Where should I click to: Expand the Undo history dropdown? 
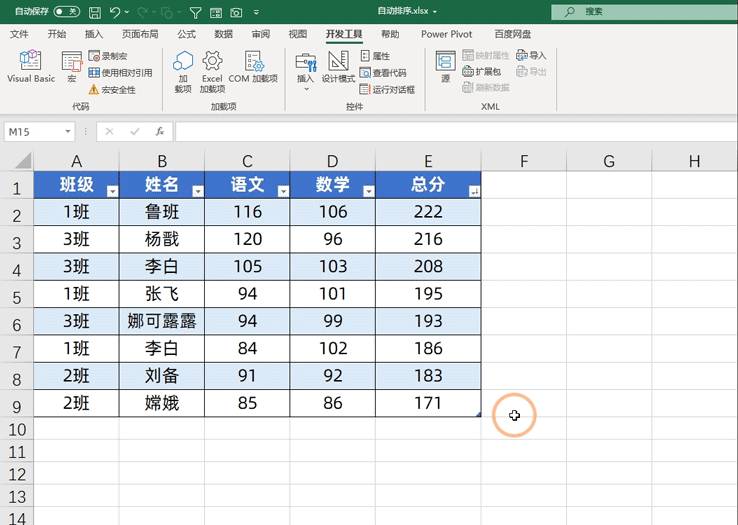click(127, 12)
